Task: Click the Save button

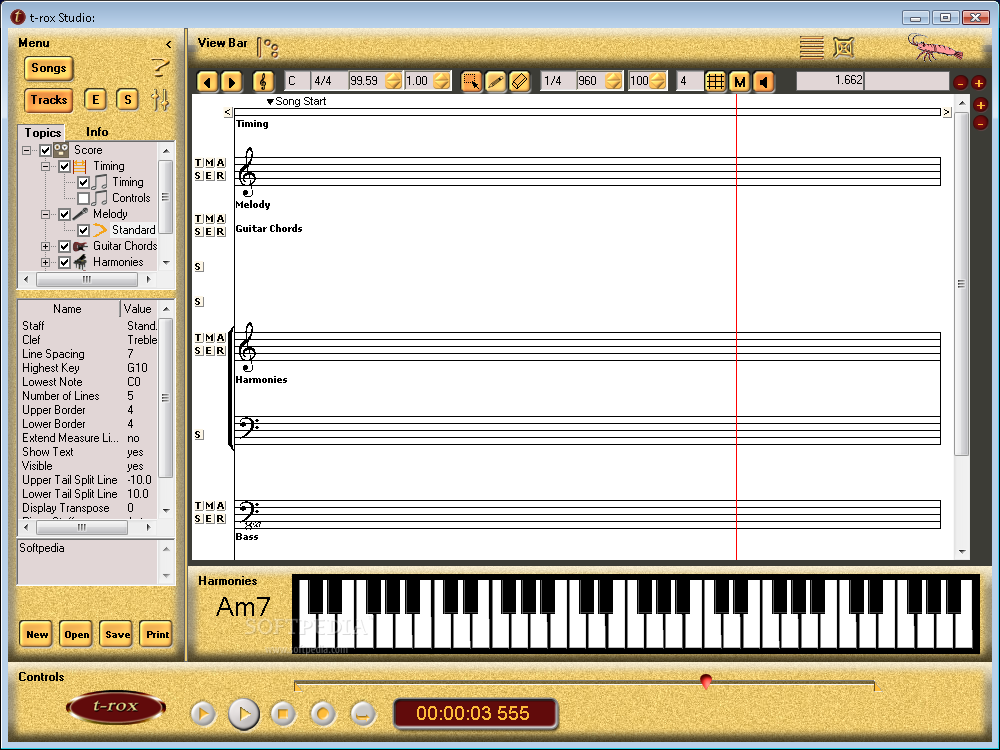Action: (x=117, y=634)
